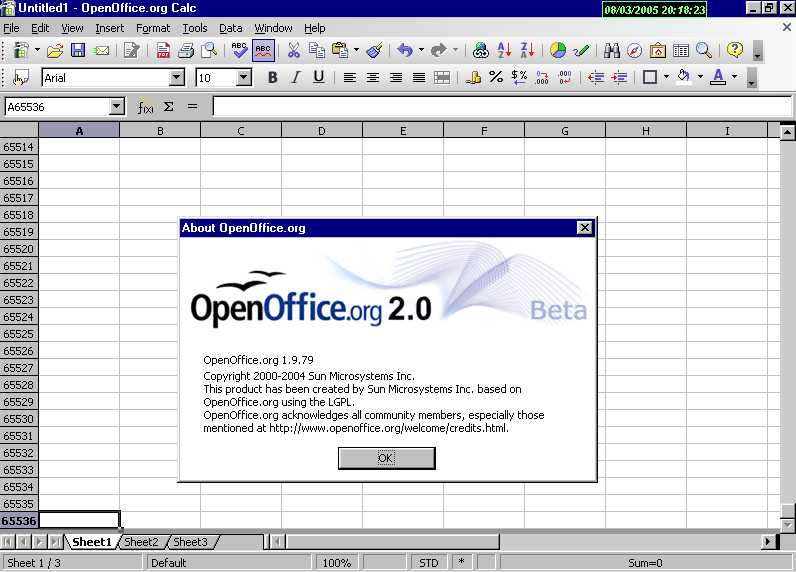Image resolution: width=796 pixels, height=572 pixels.
Task: Select column C header
Action: point(241,130)
